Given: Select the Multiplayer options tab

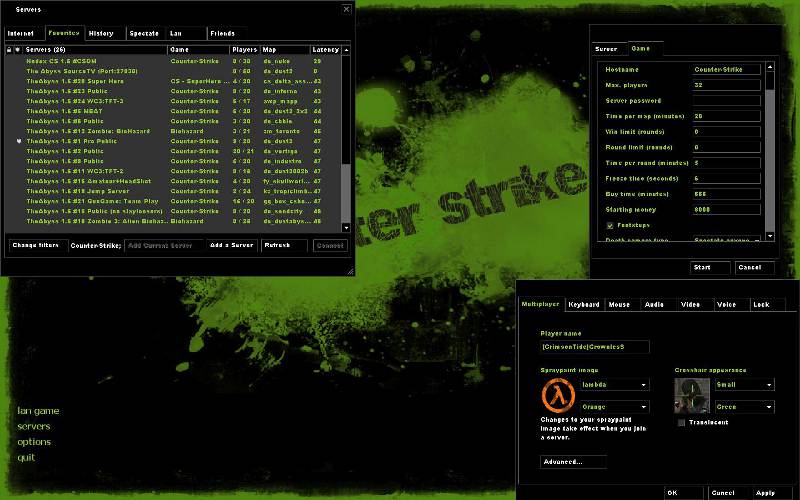Looking at the screenshot, I should click(541, 304).
